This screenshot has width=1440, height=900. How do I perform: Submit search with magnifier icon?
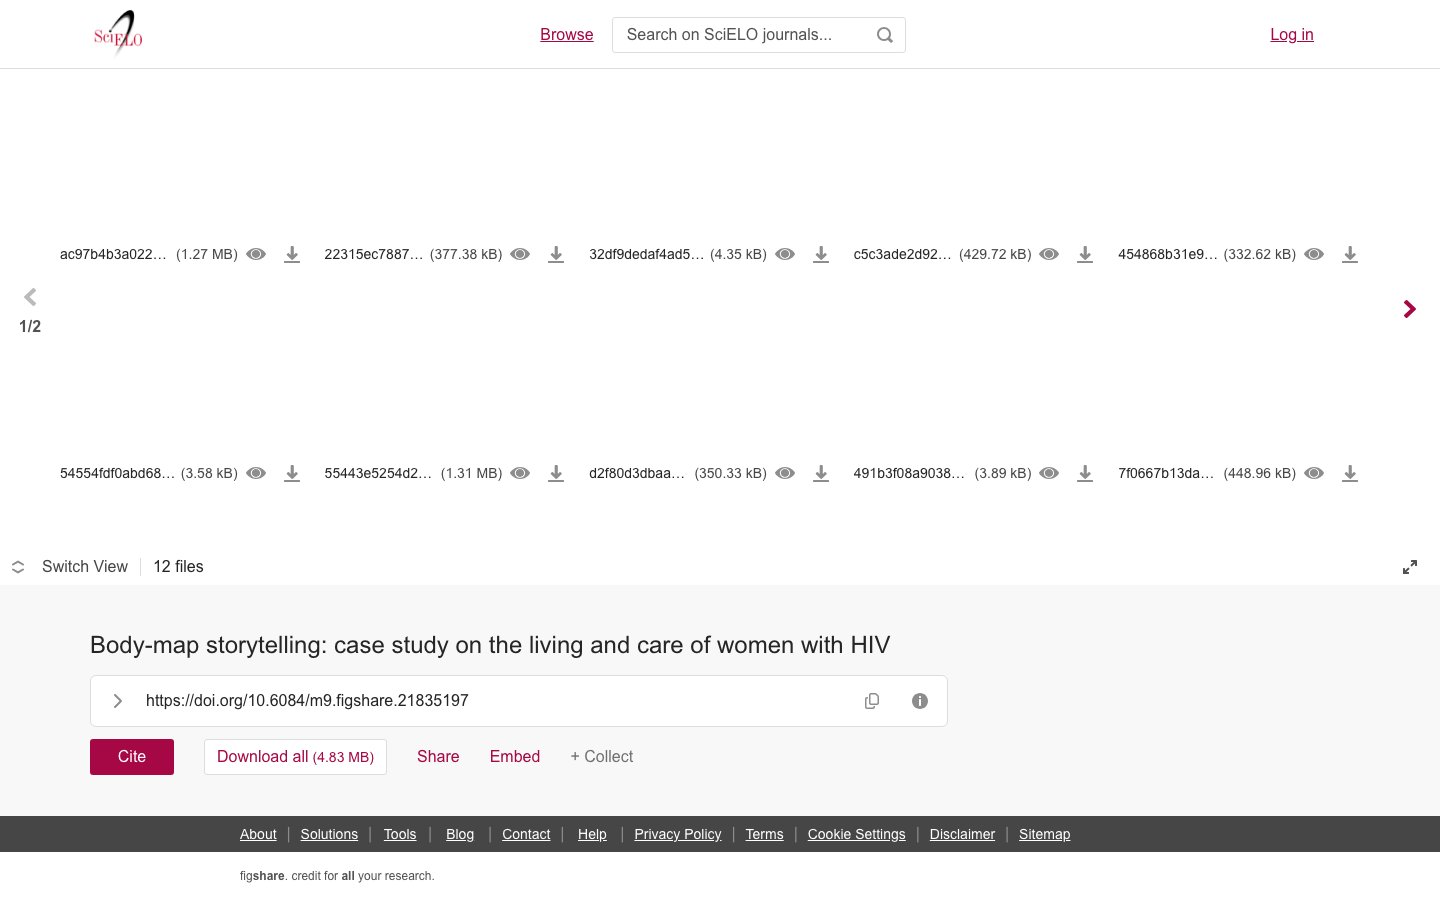pos(885,35)
